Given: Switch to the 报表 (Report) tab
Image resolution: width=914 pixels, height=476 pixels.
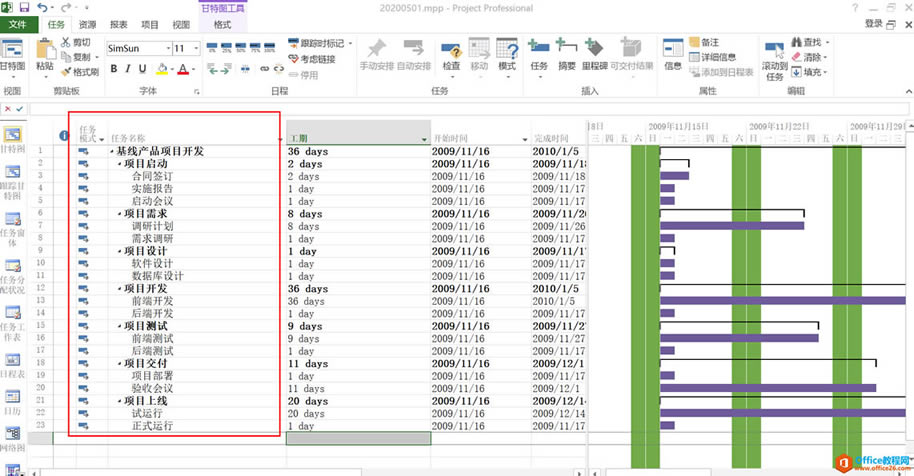Looking at the screenshot, I should point(119,24).
